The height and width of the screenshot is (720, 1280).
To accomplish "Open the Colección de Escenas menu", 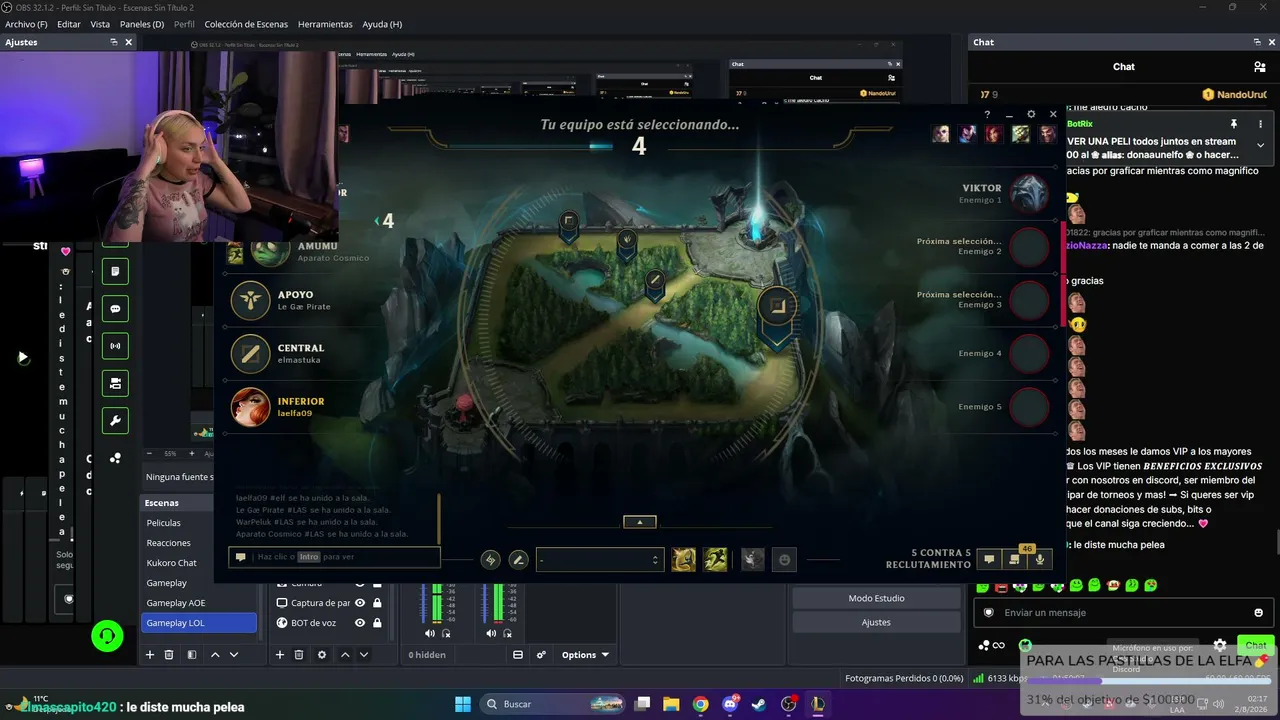I will (x=246, y=24).
